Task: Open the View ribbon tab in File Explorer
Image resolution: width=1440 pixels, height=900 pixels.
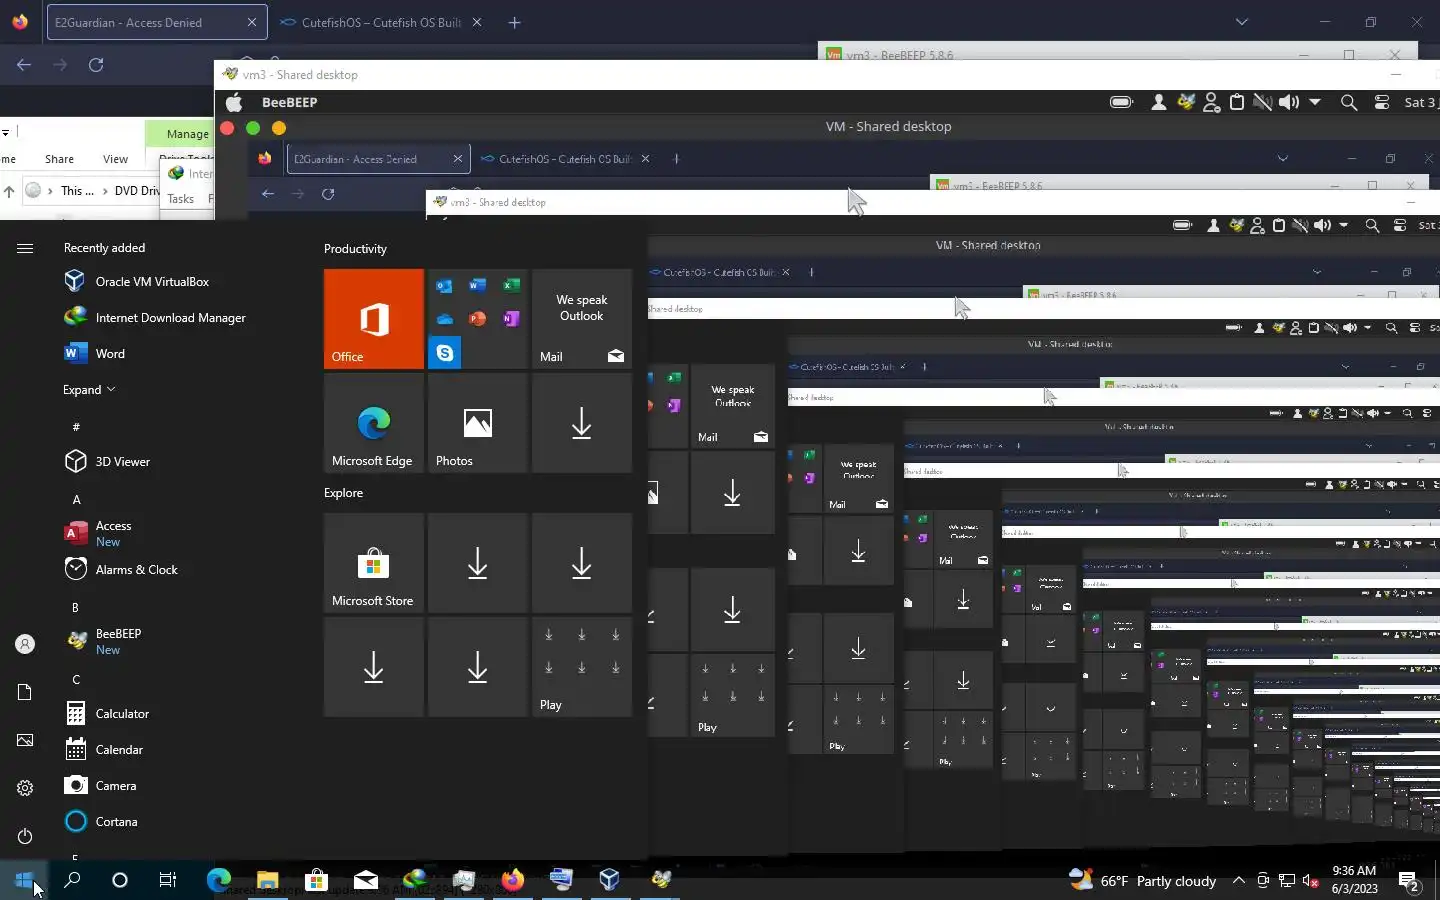Action: pyautogui.click(x=115, y=159)
